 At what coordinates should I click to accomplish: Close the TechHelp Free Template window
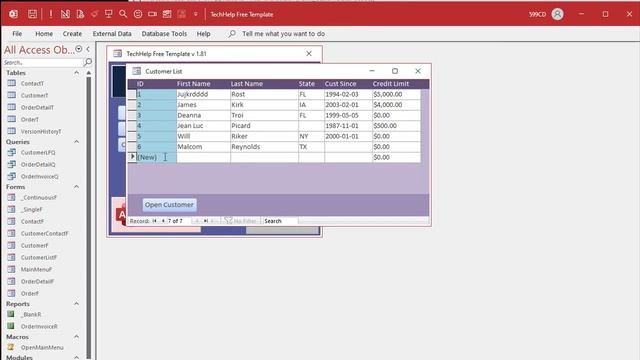[x=309, y=53]
